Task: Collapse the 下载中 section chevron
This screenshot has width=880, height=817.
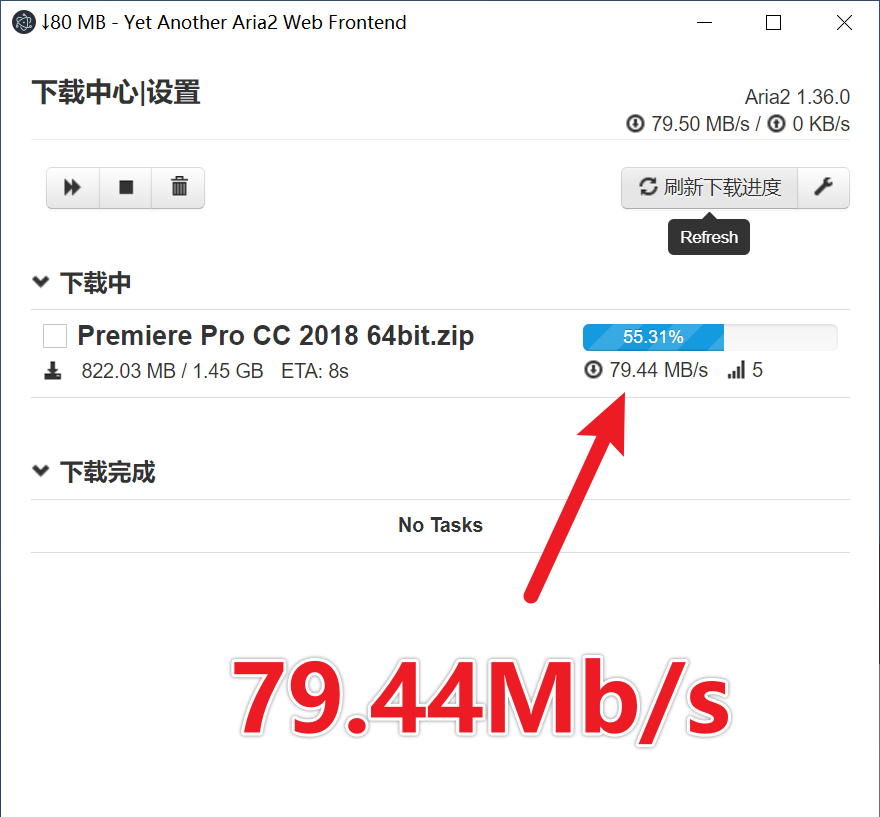Action: pyautogui.click(x=40, y=282)
